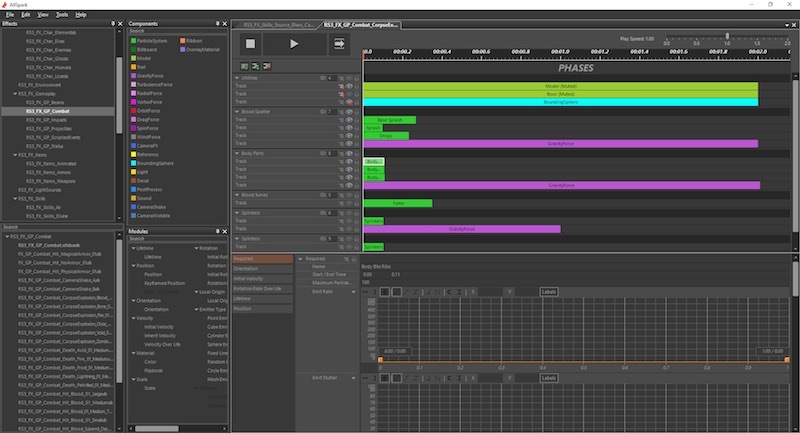Select the Orientation module tab
The height and width of the screenshot is (433, 800).
[x=263, y=269]
